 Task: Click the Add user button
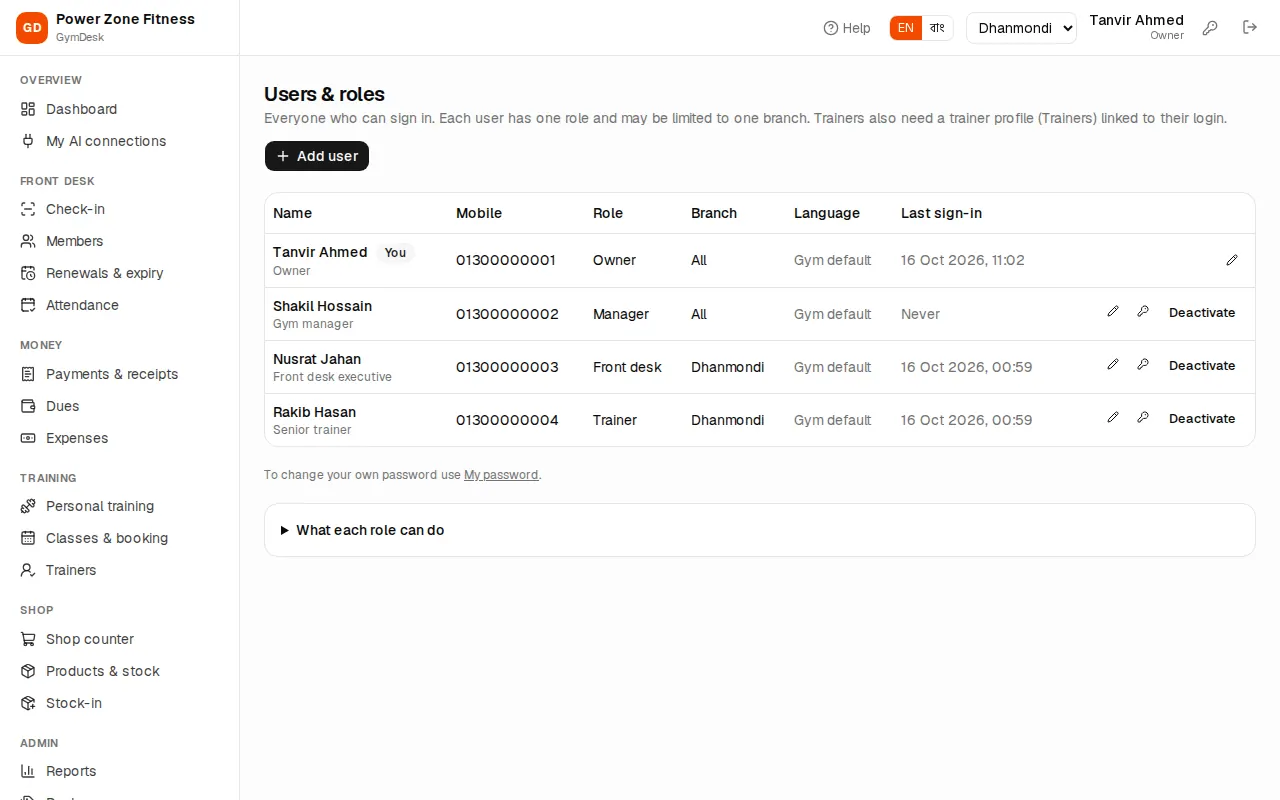(317, 156)
